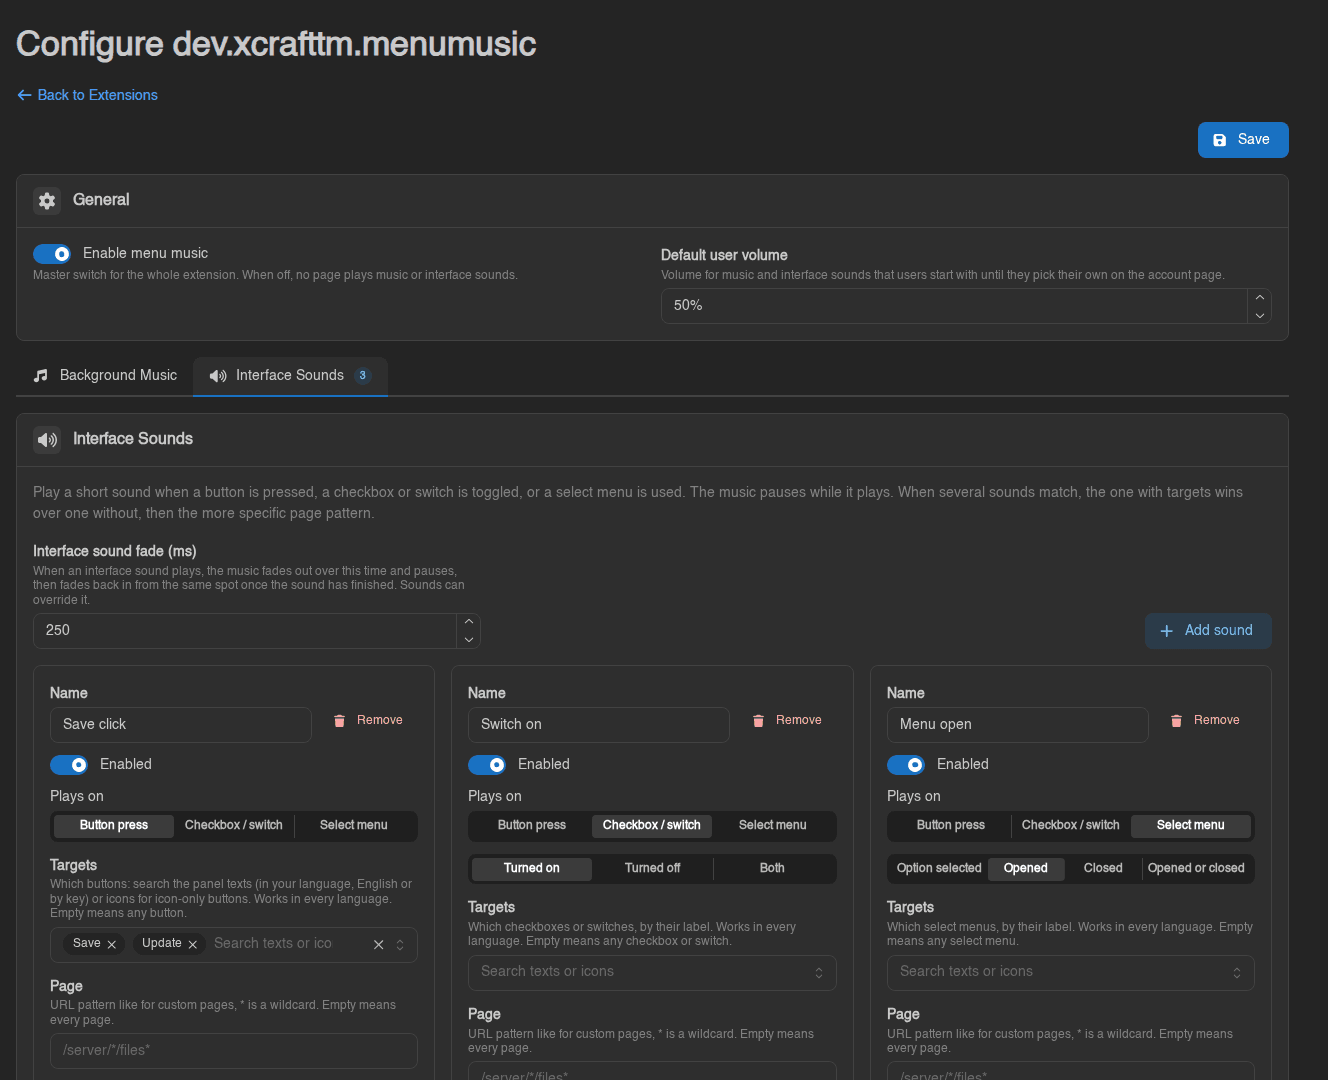Edit the Switch on name field

pos(599,725)
